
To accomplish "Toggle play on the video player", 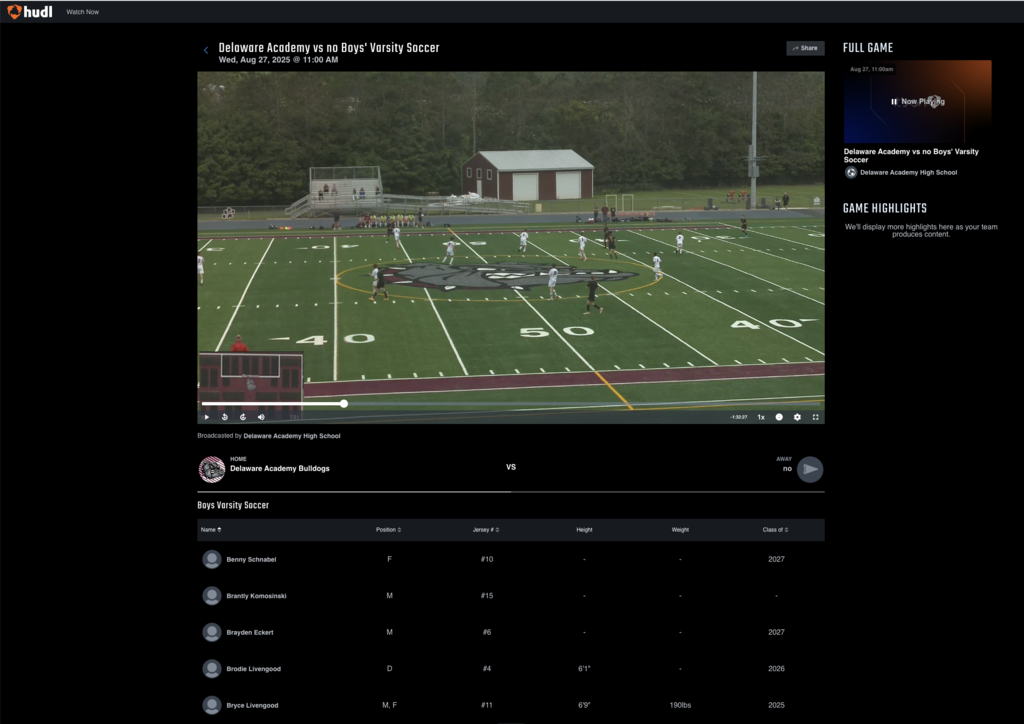I will tap(206, 416).
